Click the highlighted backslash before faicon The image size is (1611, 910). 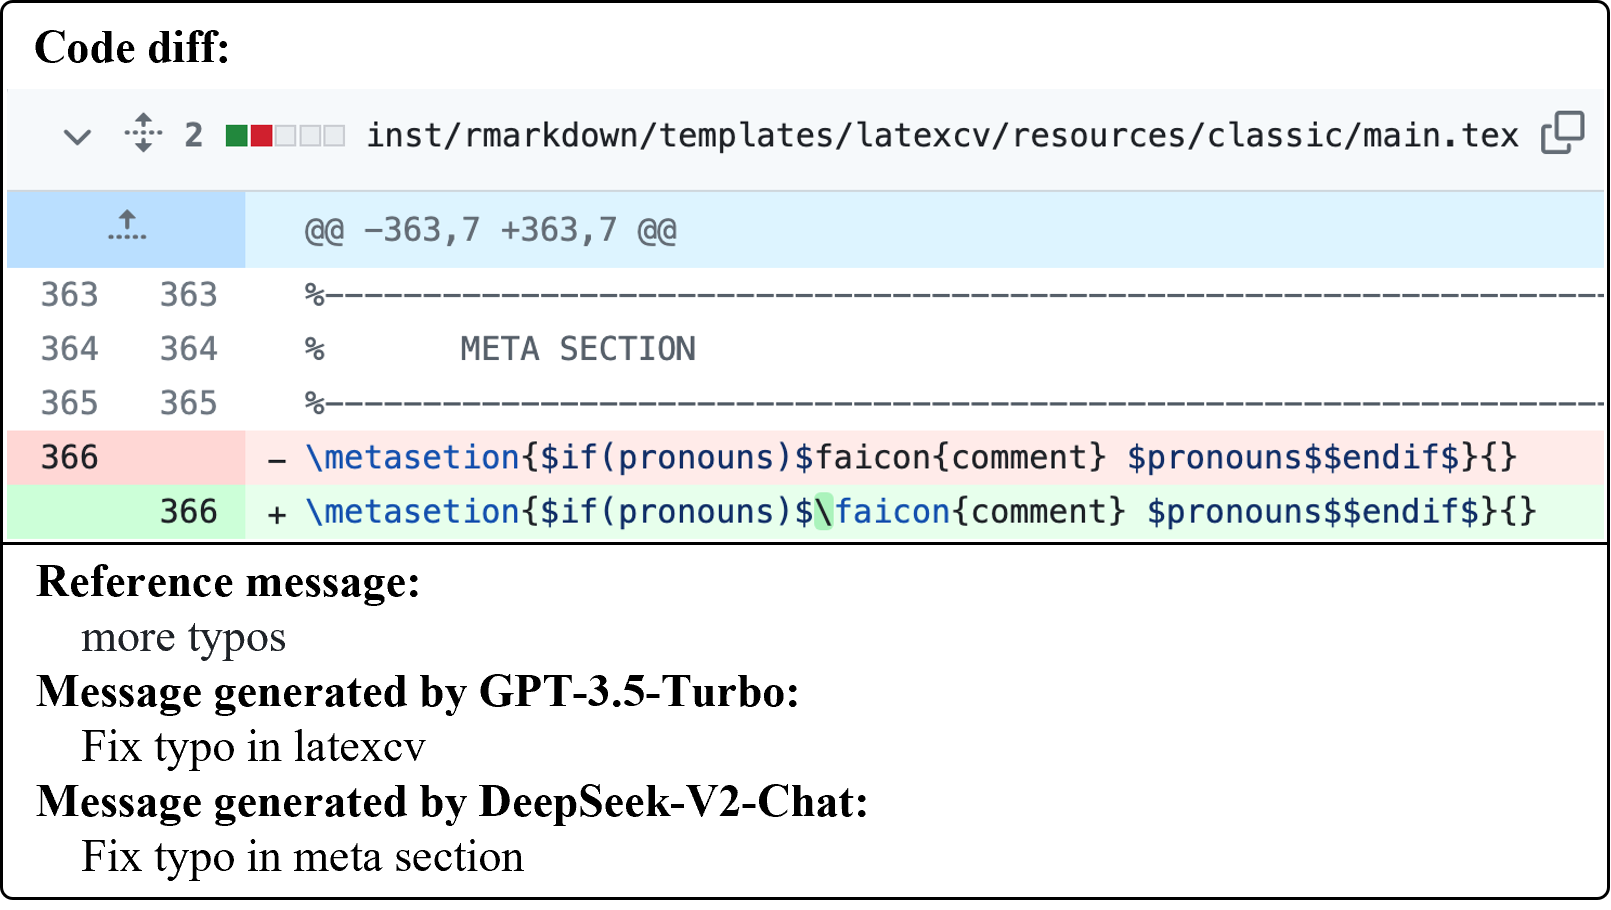(x=823, y=512)
